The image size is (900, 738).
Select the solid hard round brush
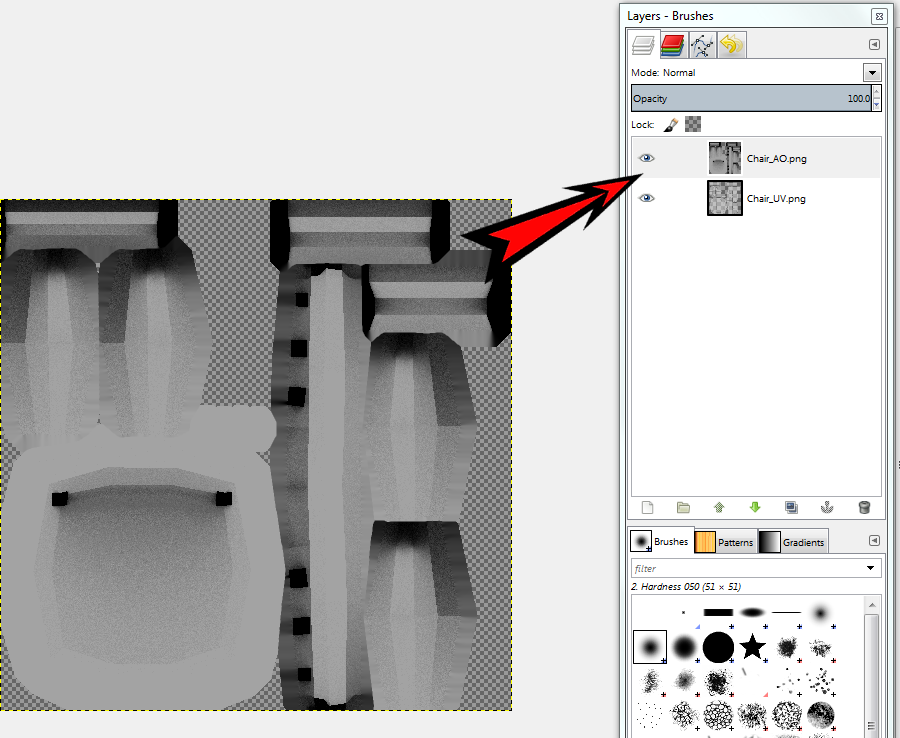(719, 647)
